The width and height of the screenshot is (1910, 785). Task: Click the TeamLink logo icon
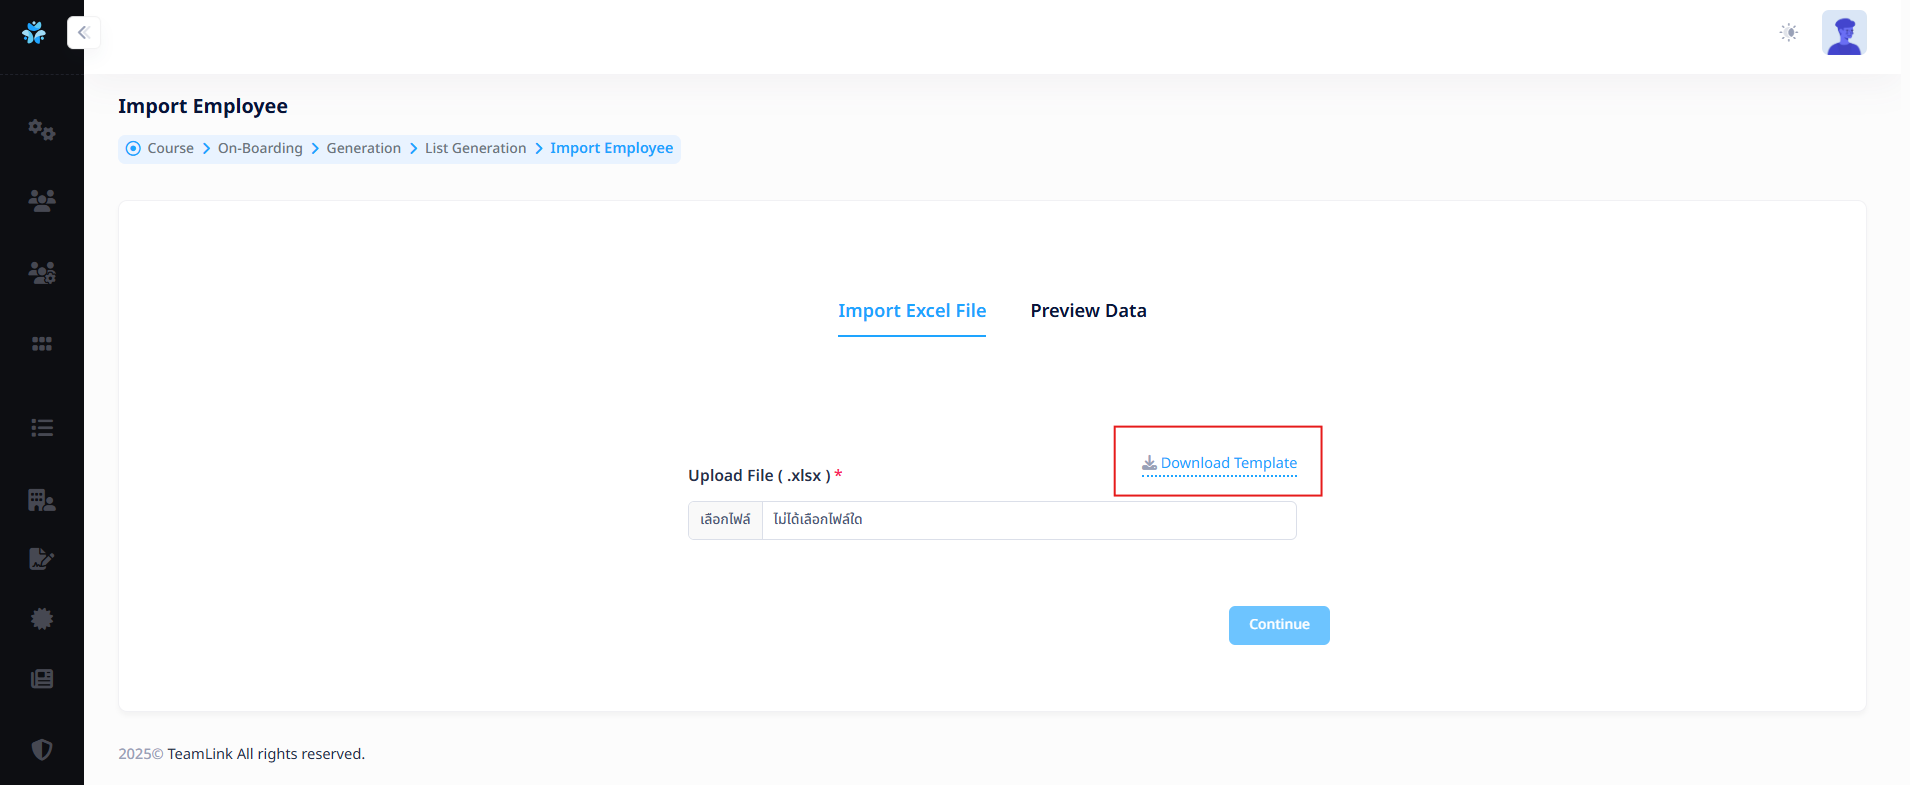coord(34,33)
